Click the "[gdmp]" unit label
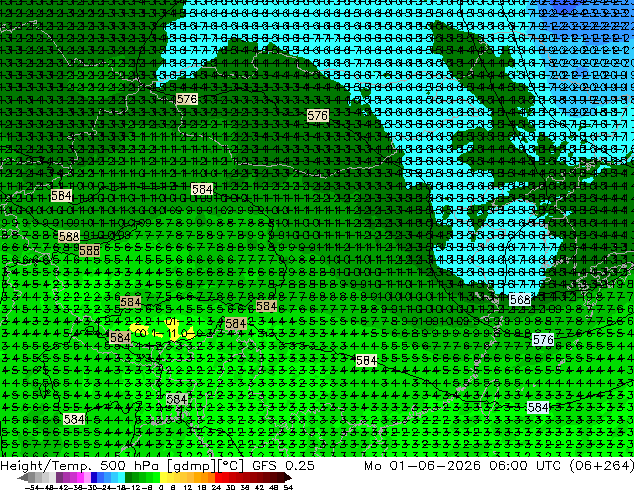This screenshot has width=634, height=490. click(x=190, y=466)
